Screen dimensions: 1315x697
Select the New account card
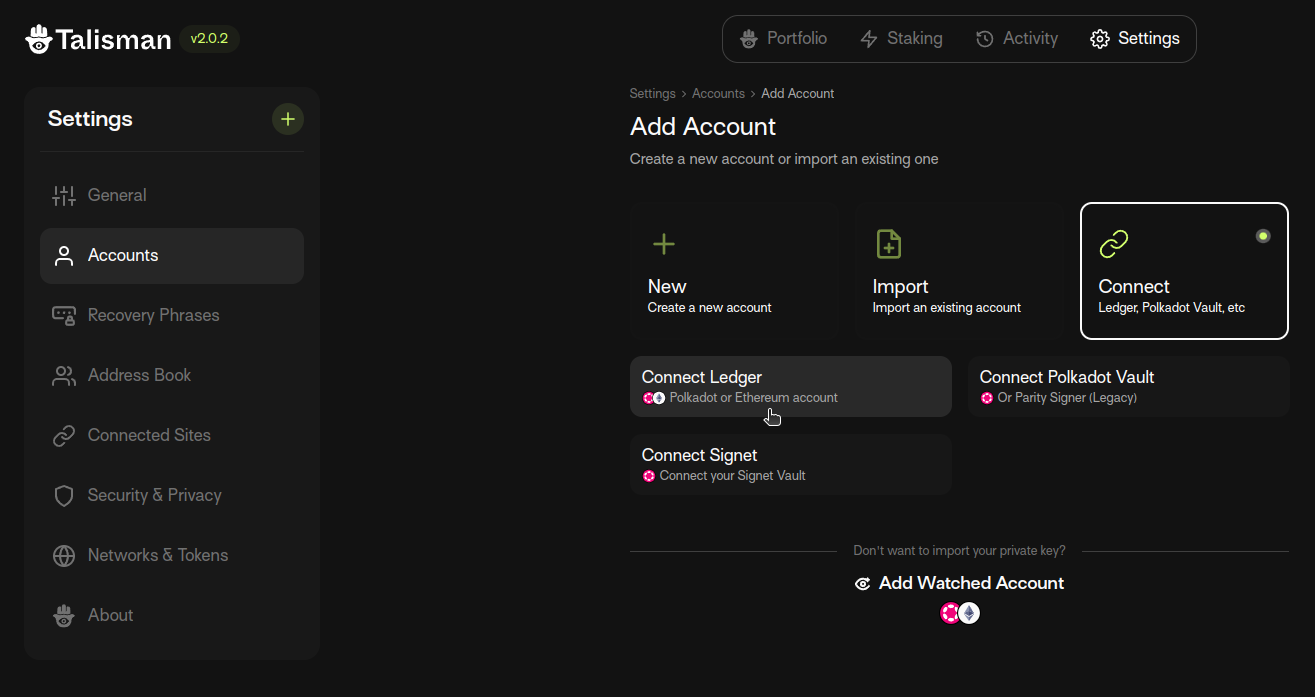[734, 271]
